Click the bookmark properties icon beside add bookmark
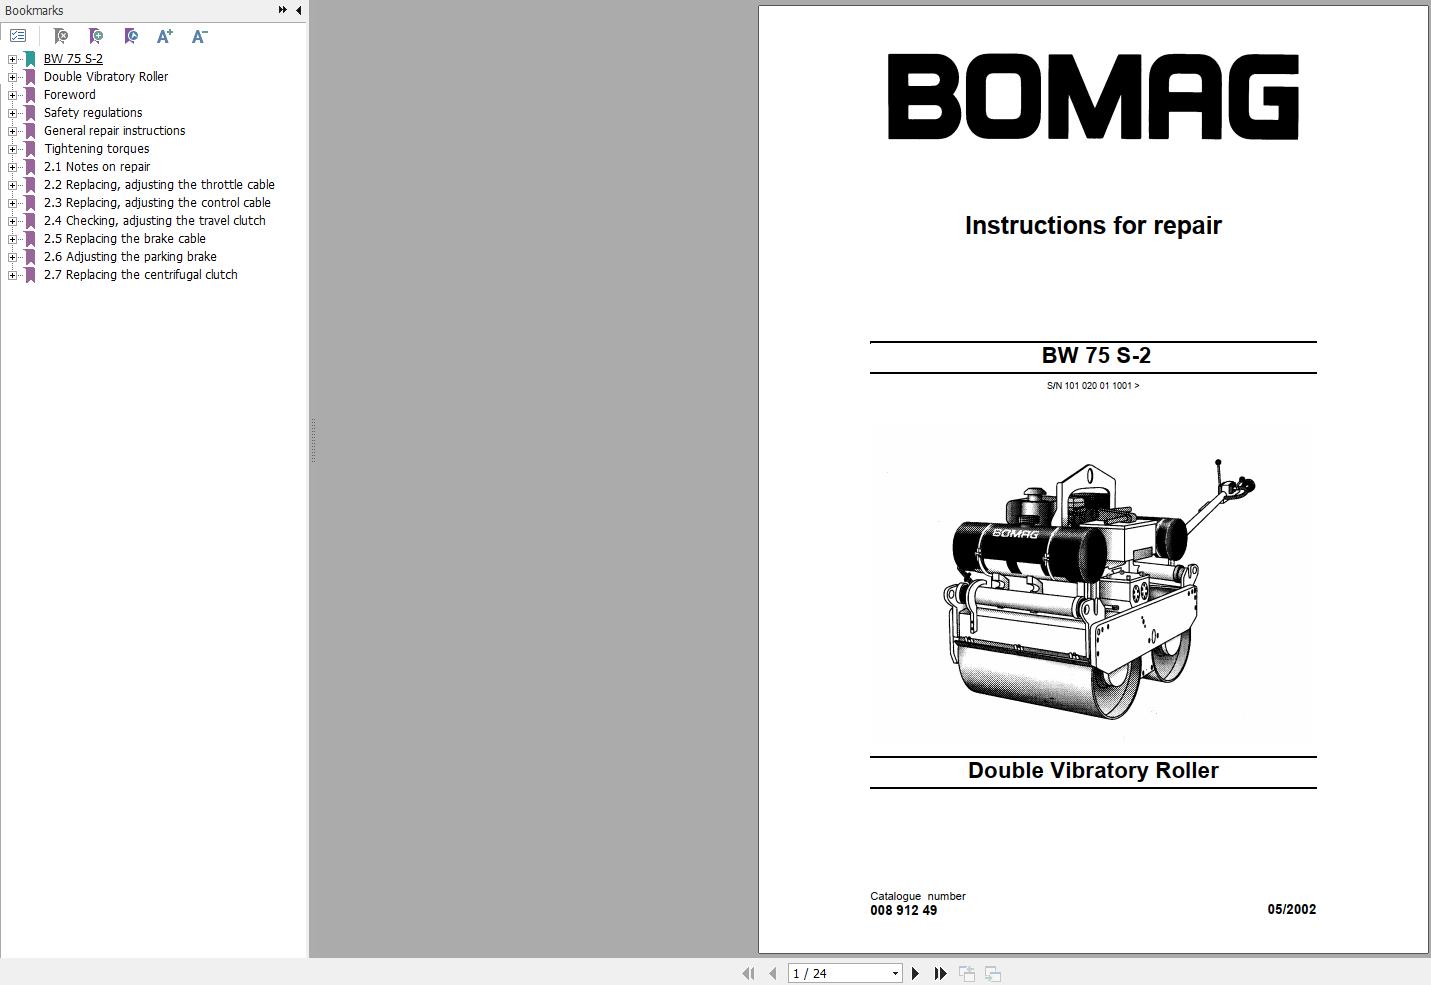Image resolution: width=1431 pixels, height=985 pixels. (131, 36)
